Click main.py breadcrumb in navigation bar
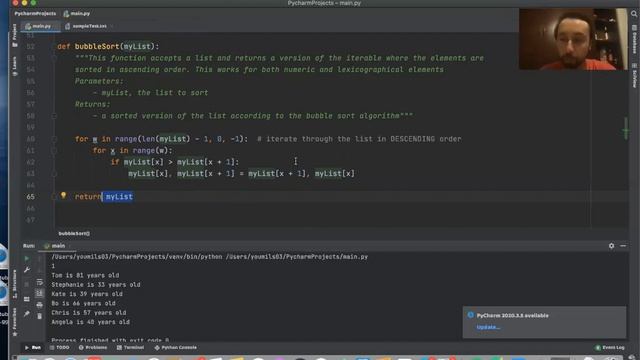 pos(77,13)
